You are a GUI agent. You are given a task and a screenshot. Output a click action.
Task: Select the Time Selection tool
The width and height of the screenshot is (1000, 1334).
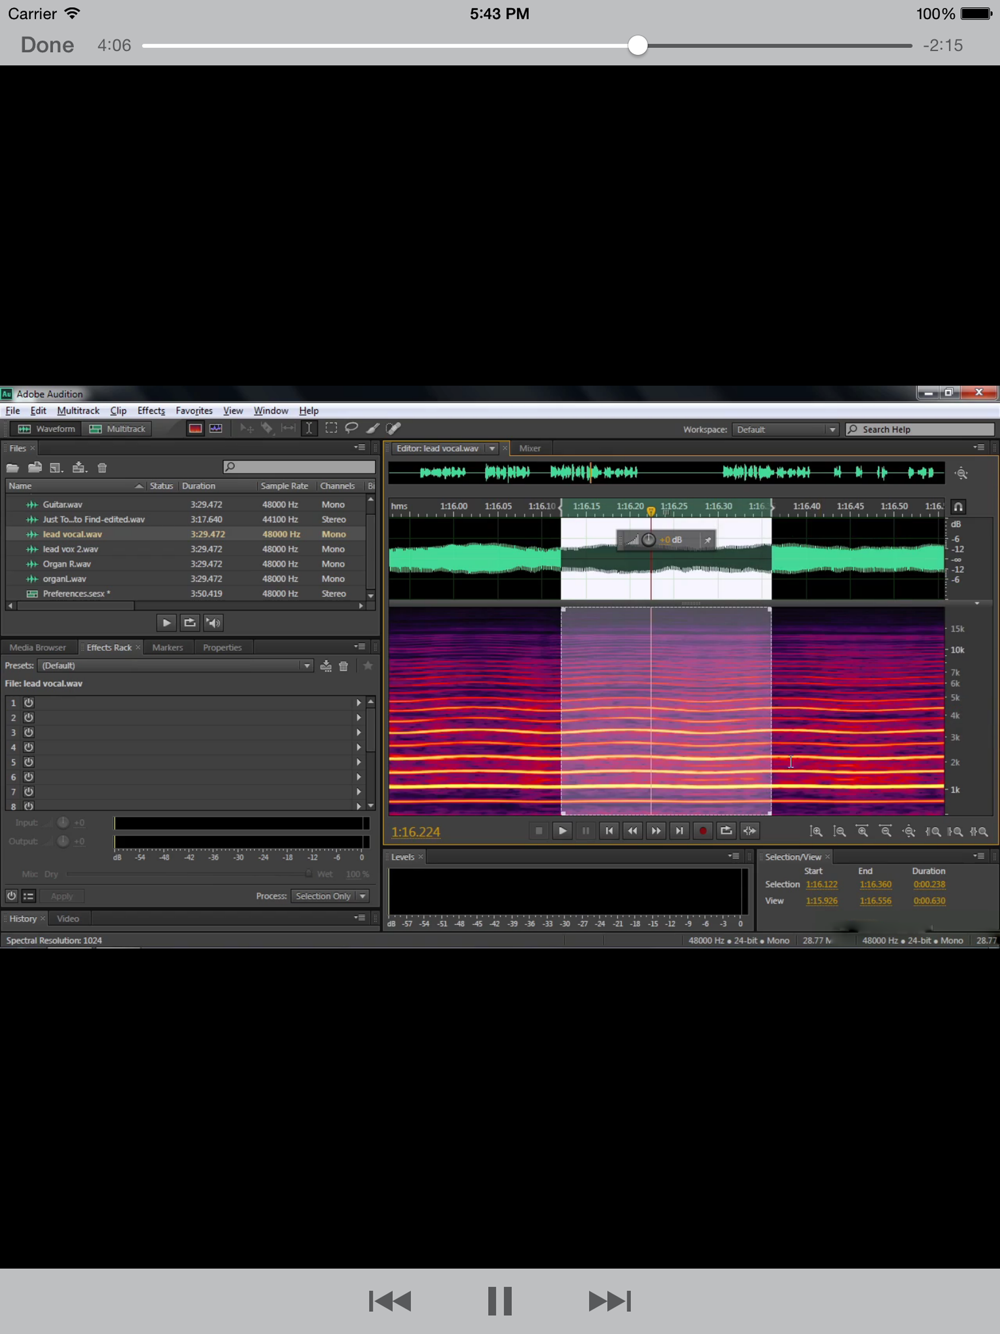point(309,429)
